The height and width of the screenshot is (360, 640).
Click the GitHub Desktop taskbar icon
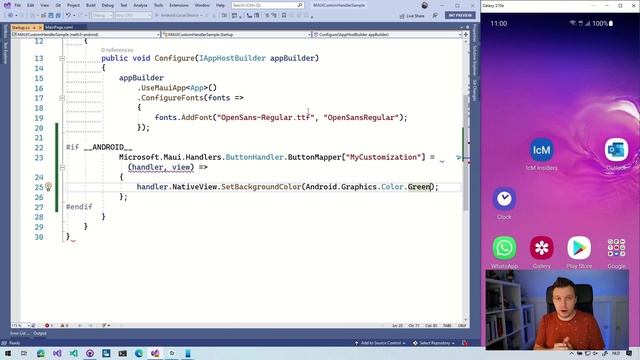(90, 353)
